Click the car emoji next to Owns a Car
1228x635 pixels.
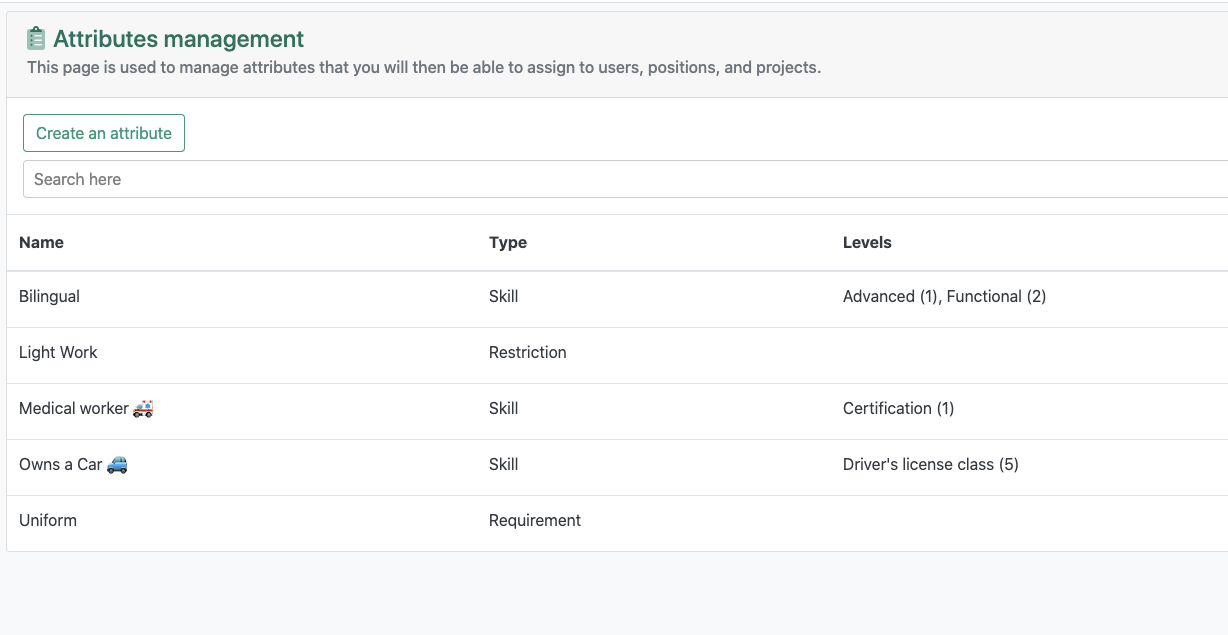(117, 464)
